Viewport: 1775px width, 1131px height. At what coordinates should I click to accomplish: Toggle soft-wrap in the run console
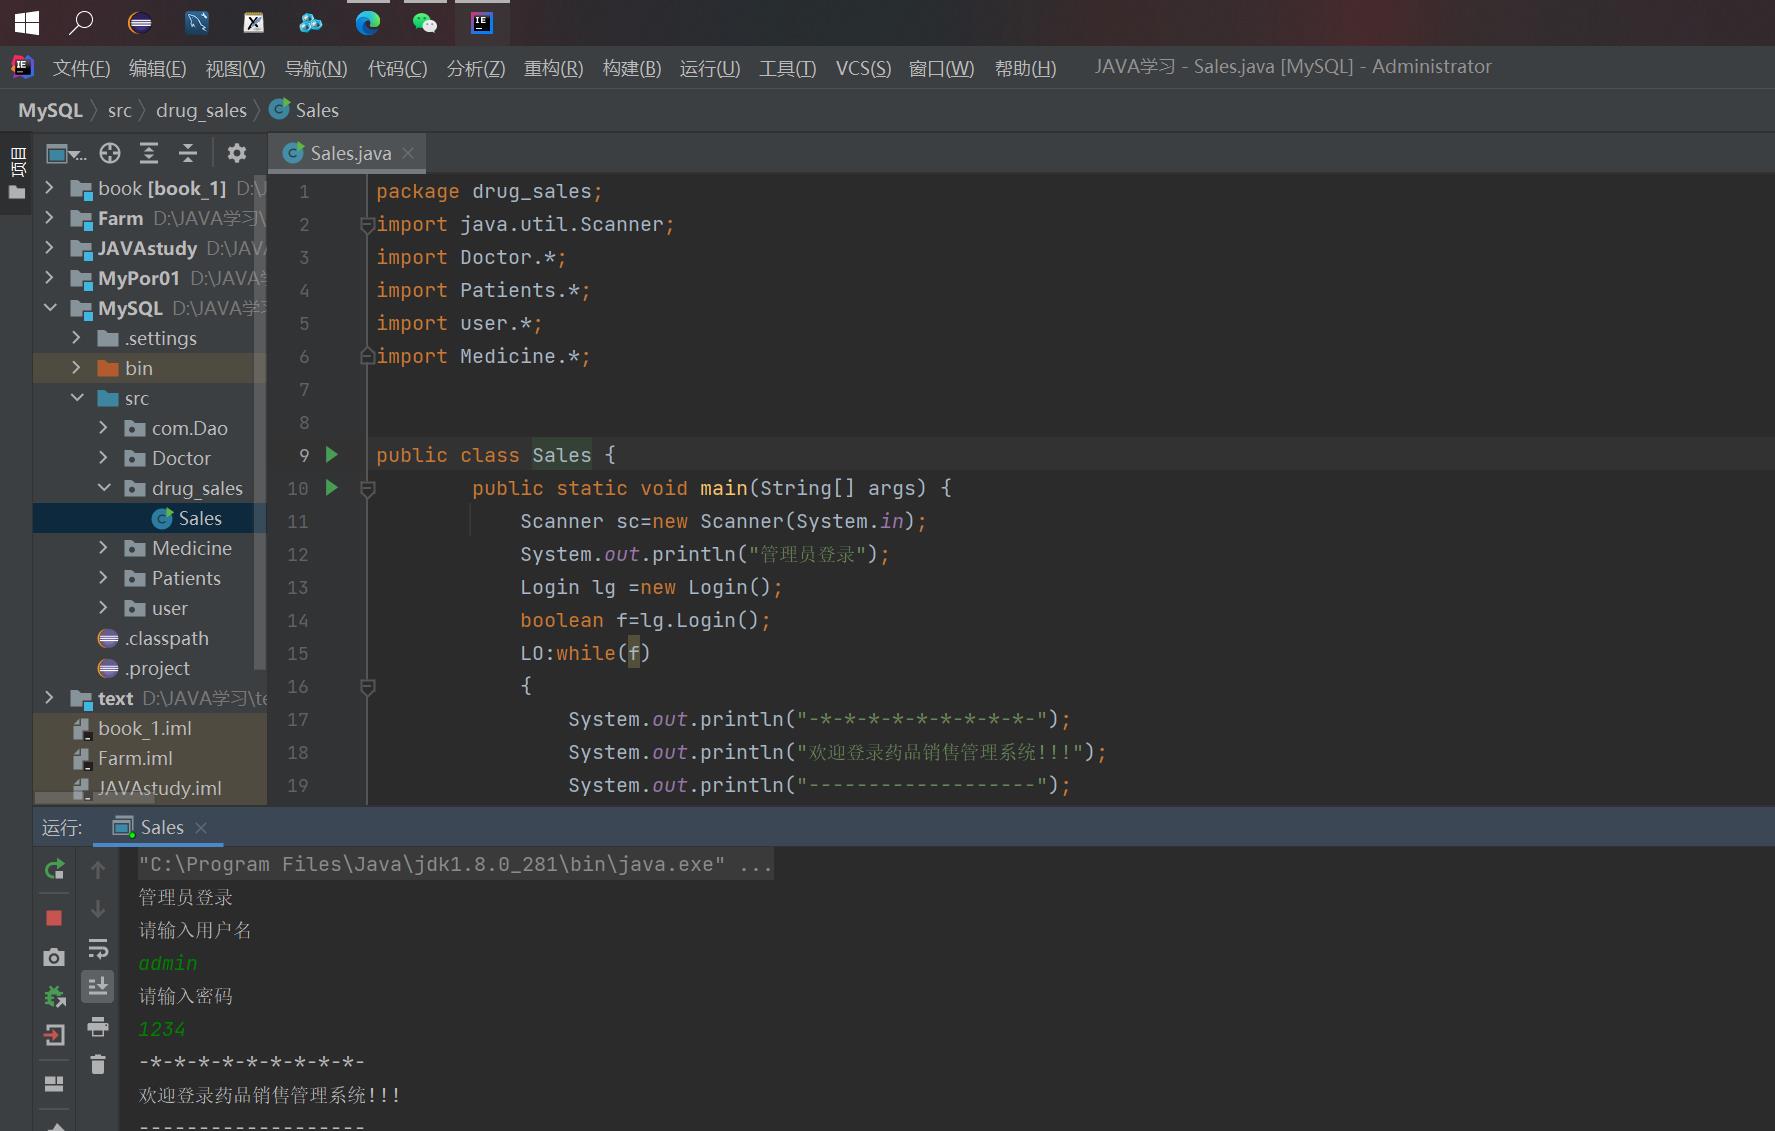98,948
